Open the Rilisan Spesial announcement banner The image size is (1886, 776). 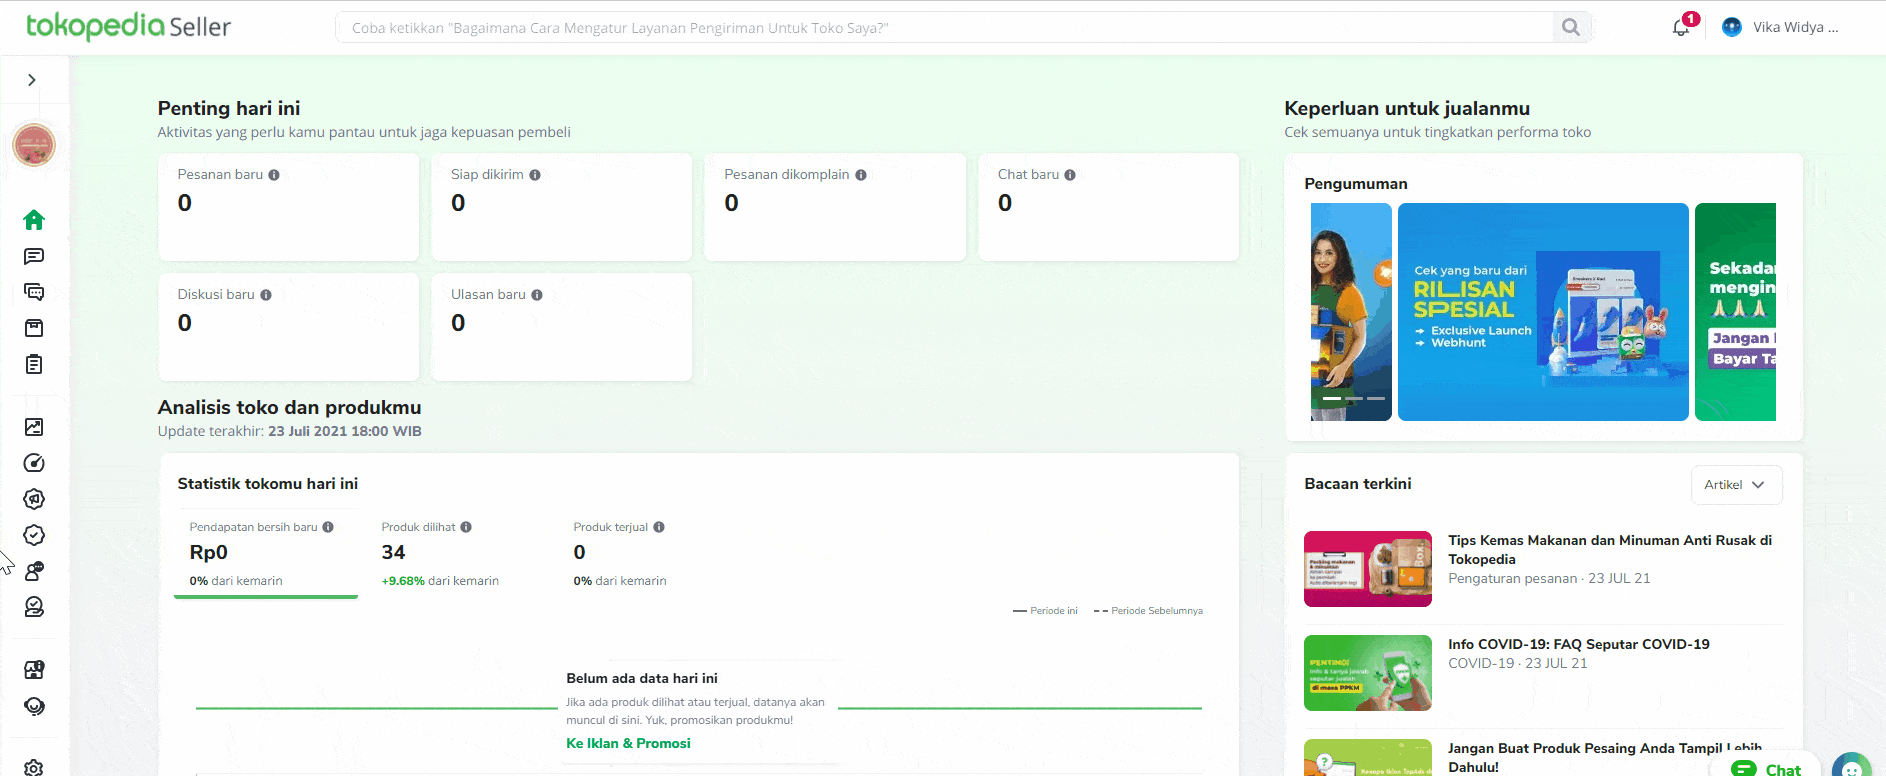(1543, 312)
